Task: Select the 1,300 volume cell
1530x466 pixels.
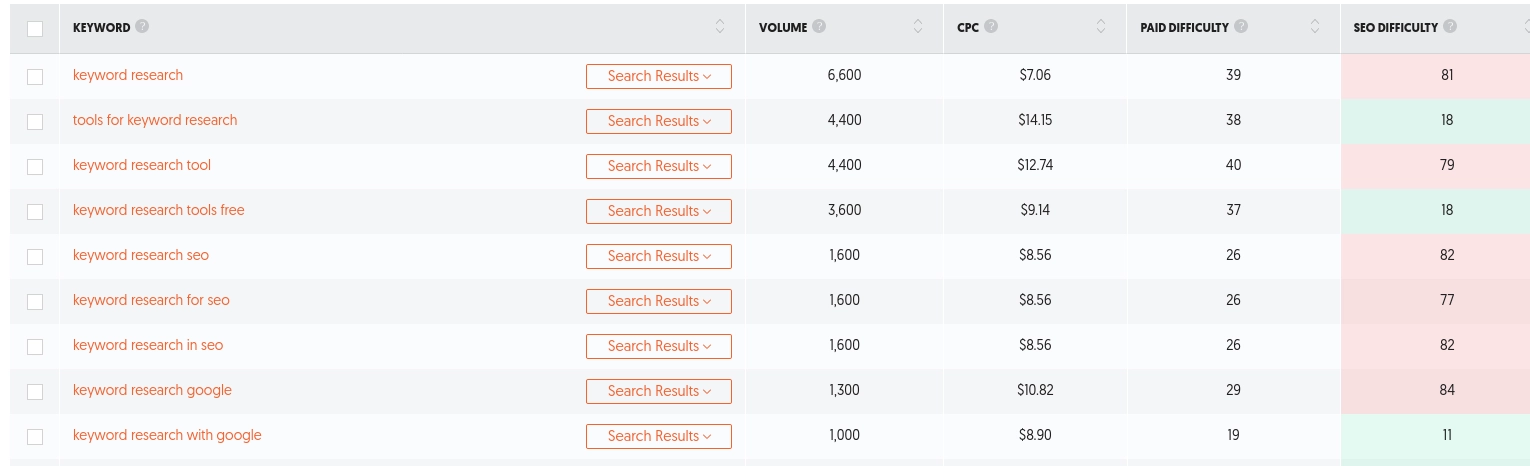Action: (845, 390)
